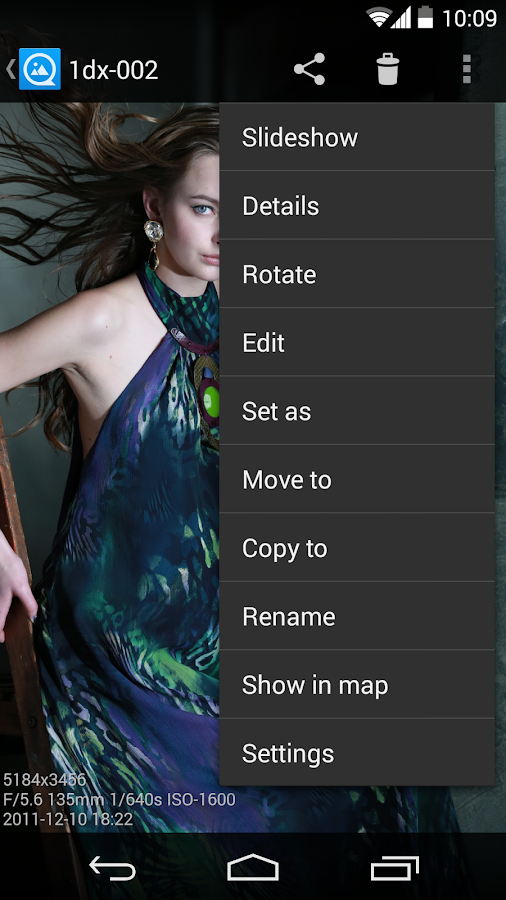
Task: Delete photo with trash icon
Action: tap(388, 69)
